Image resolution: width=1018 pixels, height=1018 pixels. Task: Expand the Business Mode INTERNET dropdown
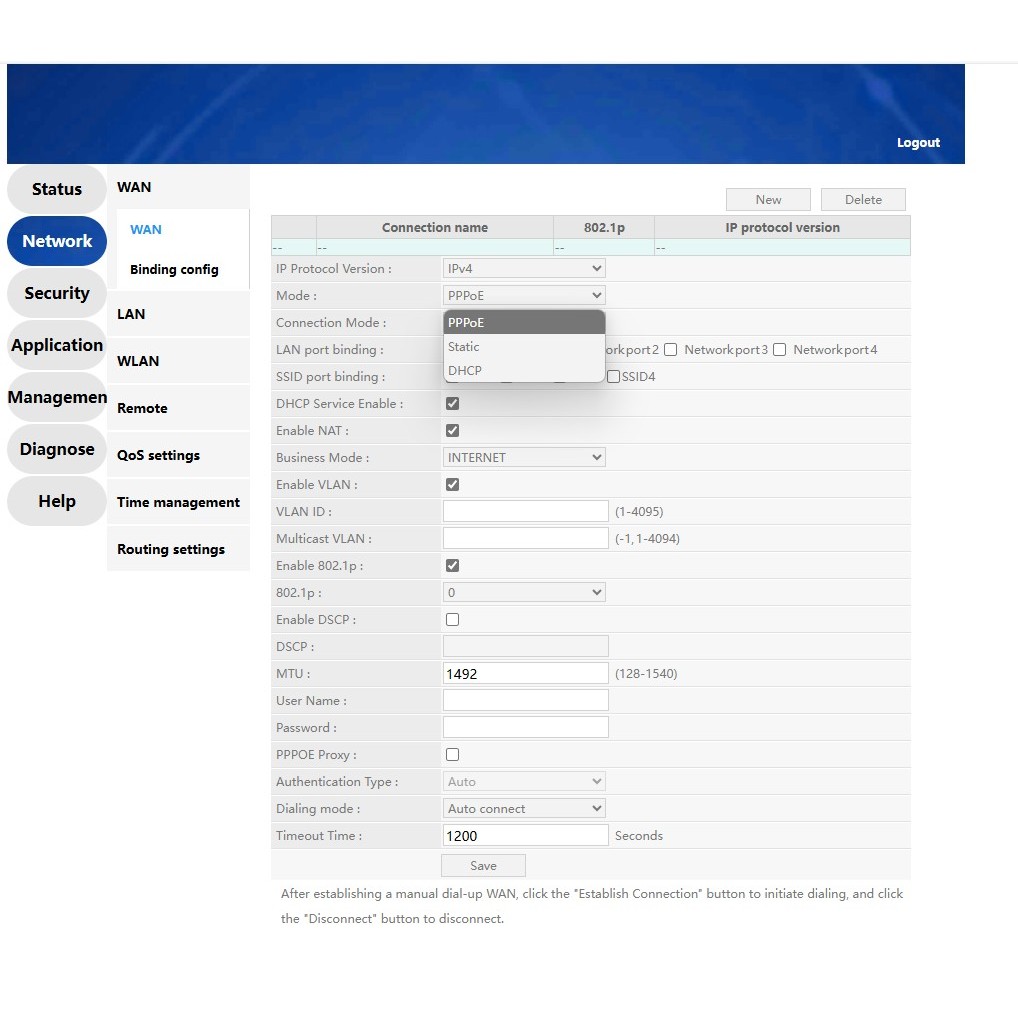[x=524, y=458]
